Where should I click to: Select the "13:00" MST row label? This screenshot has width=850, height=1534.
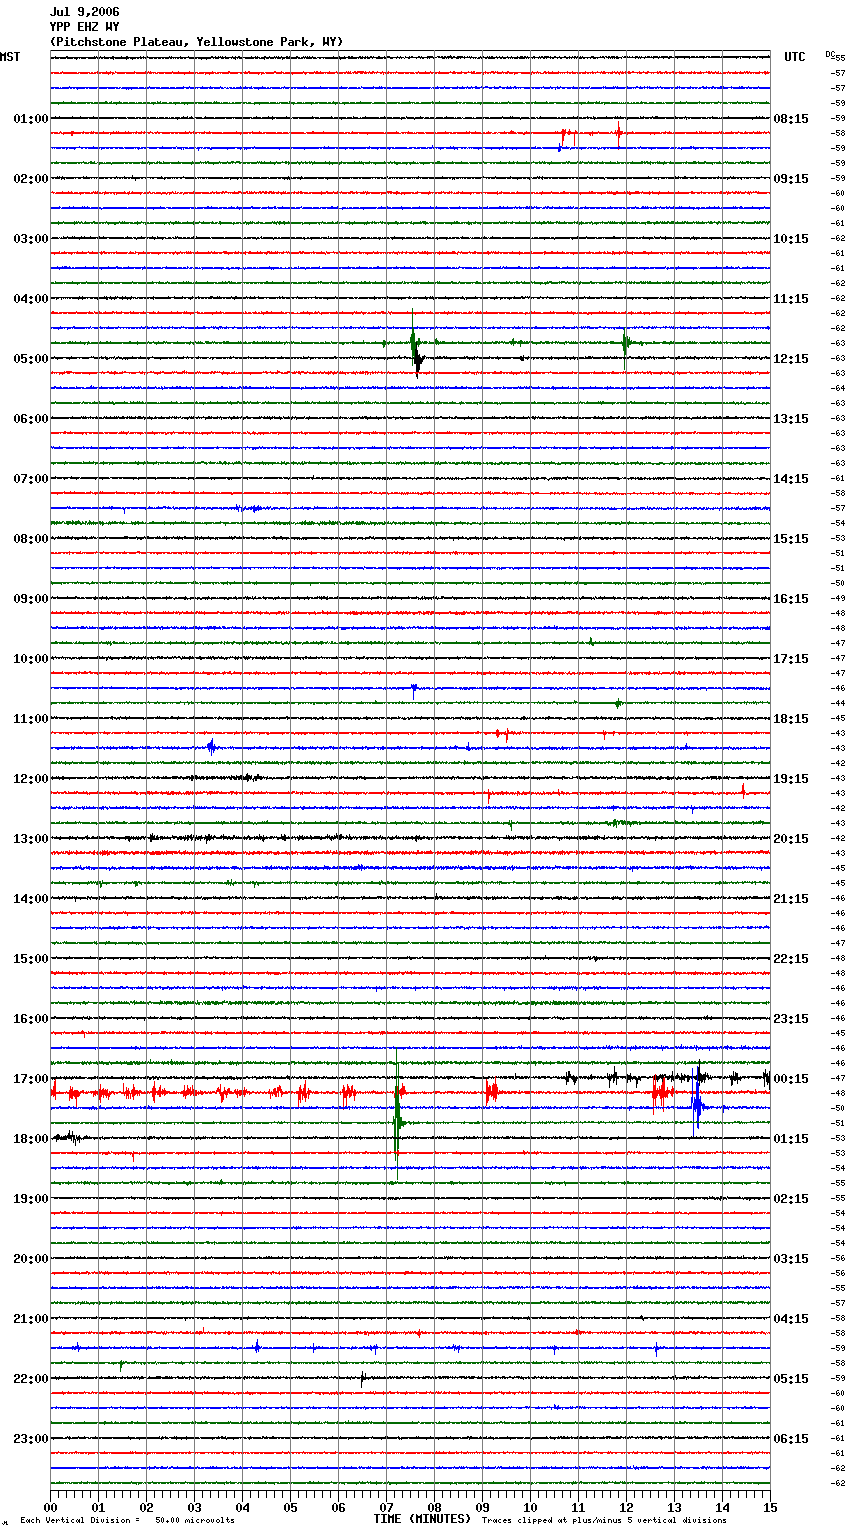(x=31, y=839)
